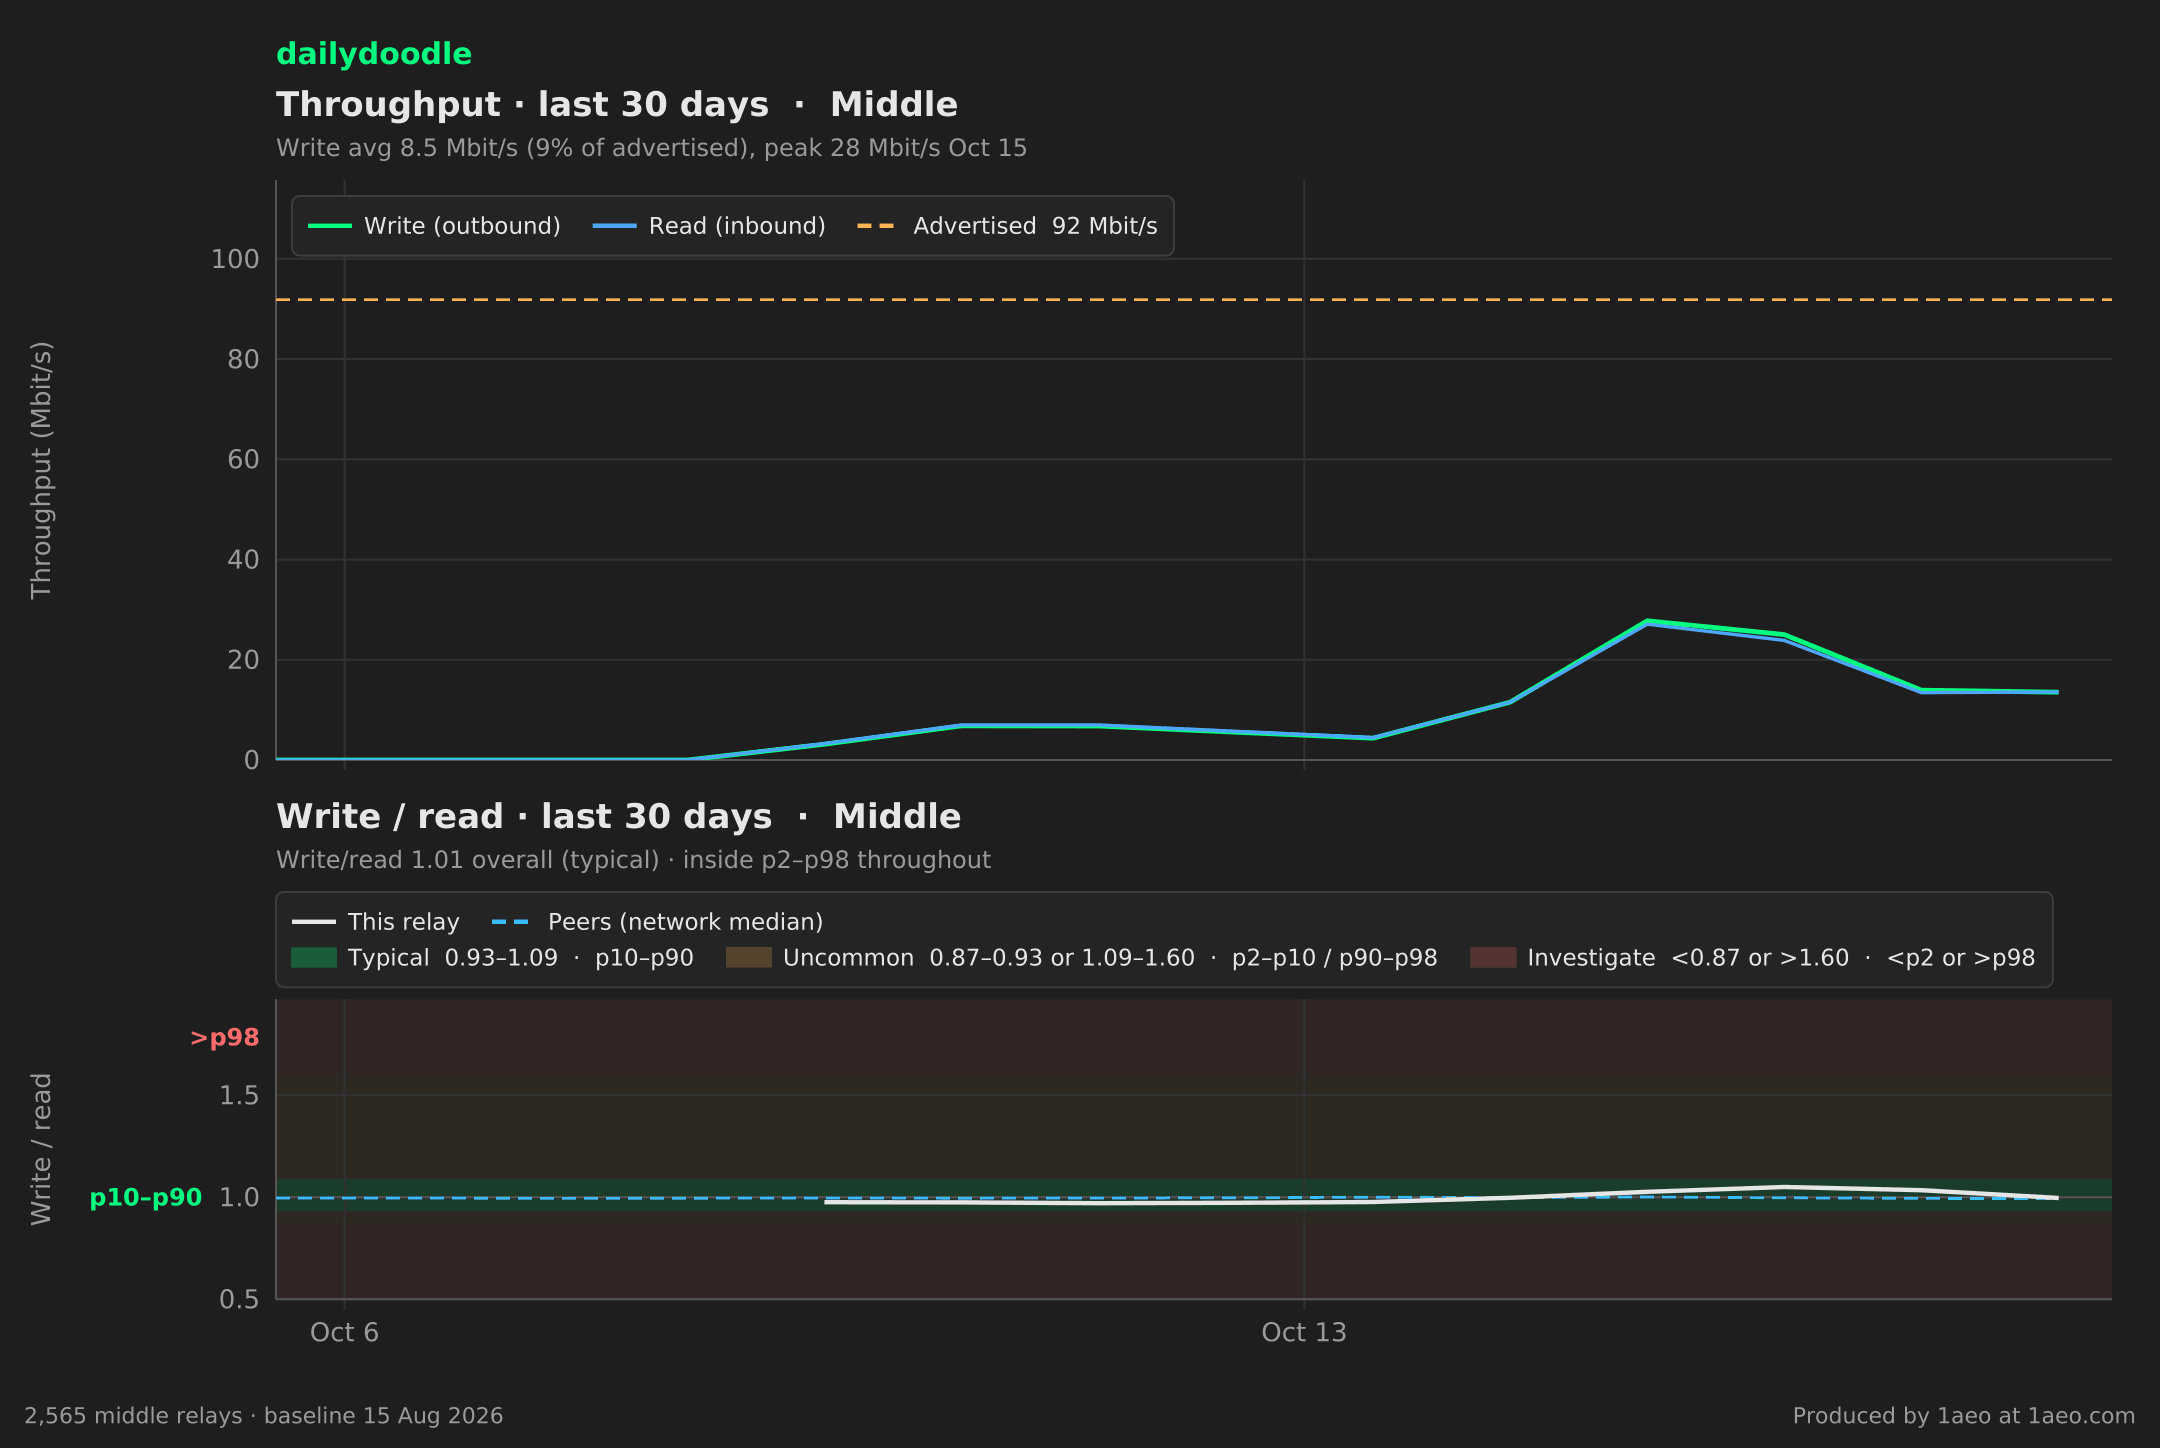Click the 1.5 tick on ratio axis
Viewport: 2160px width, 1448px height.
pyautogui.click(x=239, y=1096)
